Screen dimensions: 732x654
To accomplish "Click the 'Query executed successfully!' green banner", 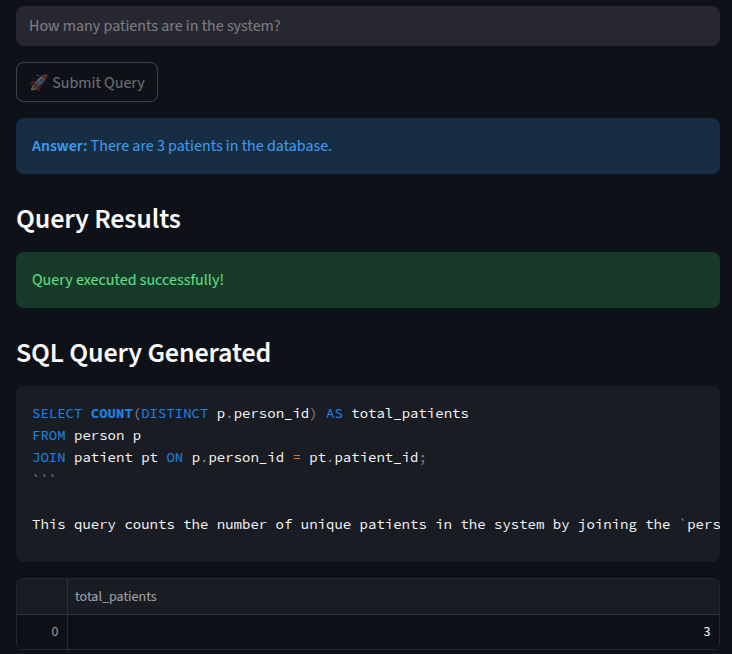I will point(367,280).
